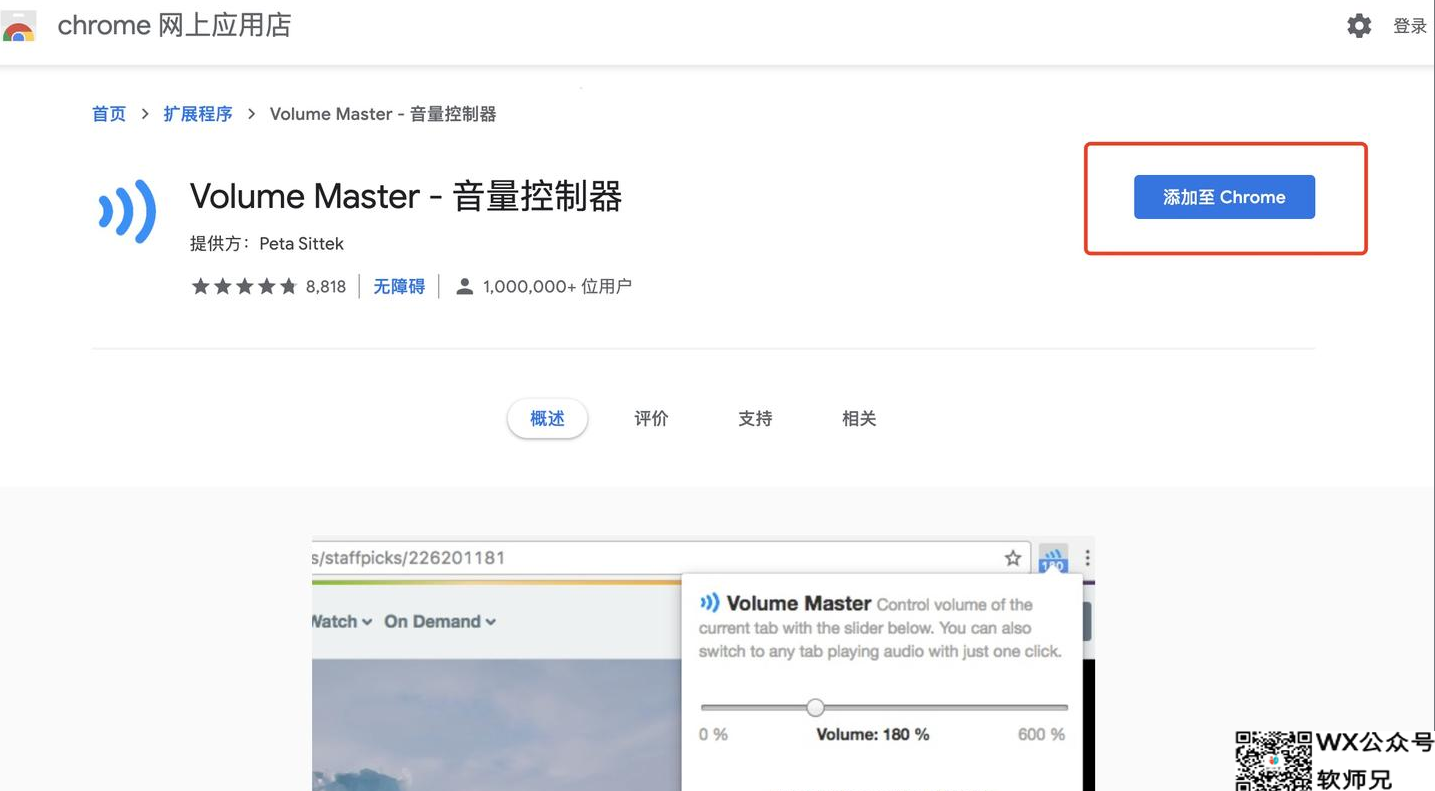Click the staffpicks/226201181 address bar
Screen dimensions: 1435x791
point(671,558)
